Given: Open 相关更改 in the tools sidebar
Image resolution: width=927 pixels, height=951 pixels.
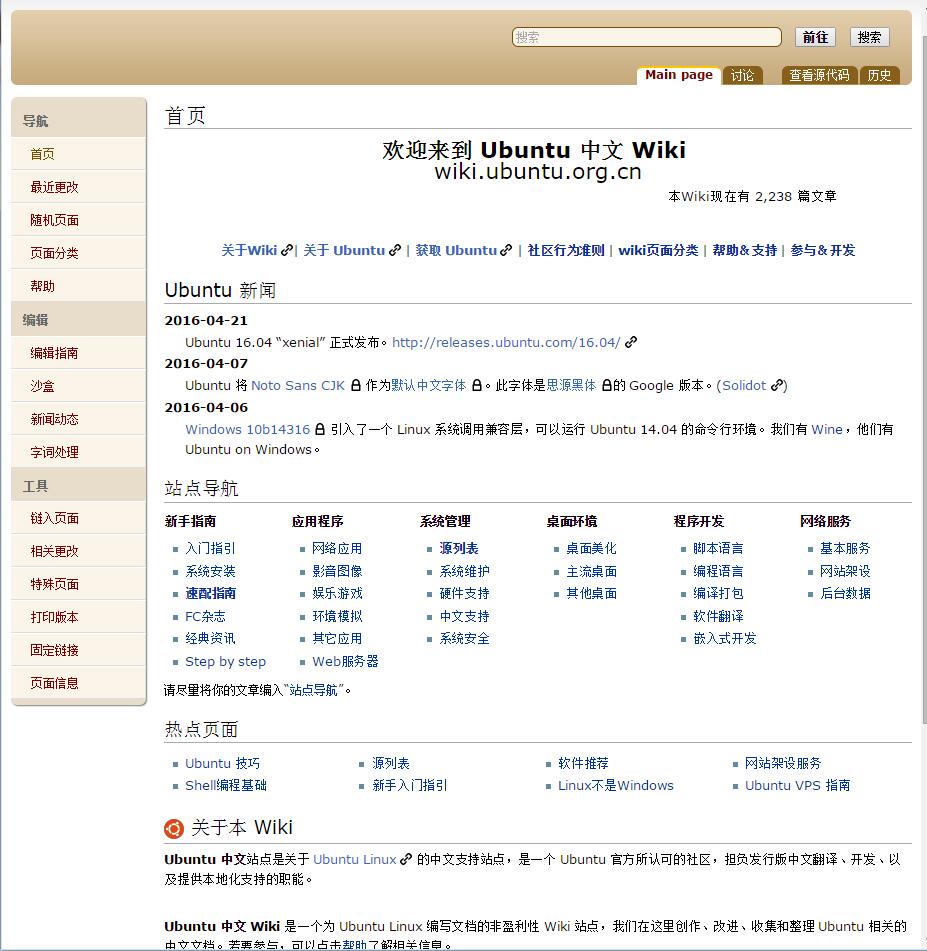Looking at the screenshot, I should point(55,551).
